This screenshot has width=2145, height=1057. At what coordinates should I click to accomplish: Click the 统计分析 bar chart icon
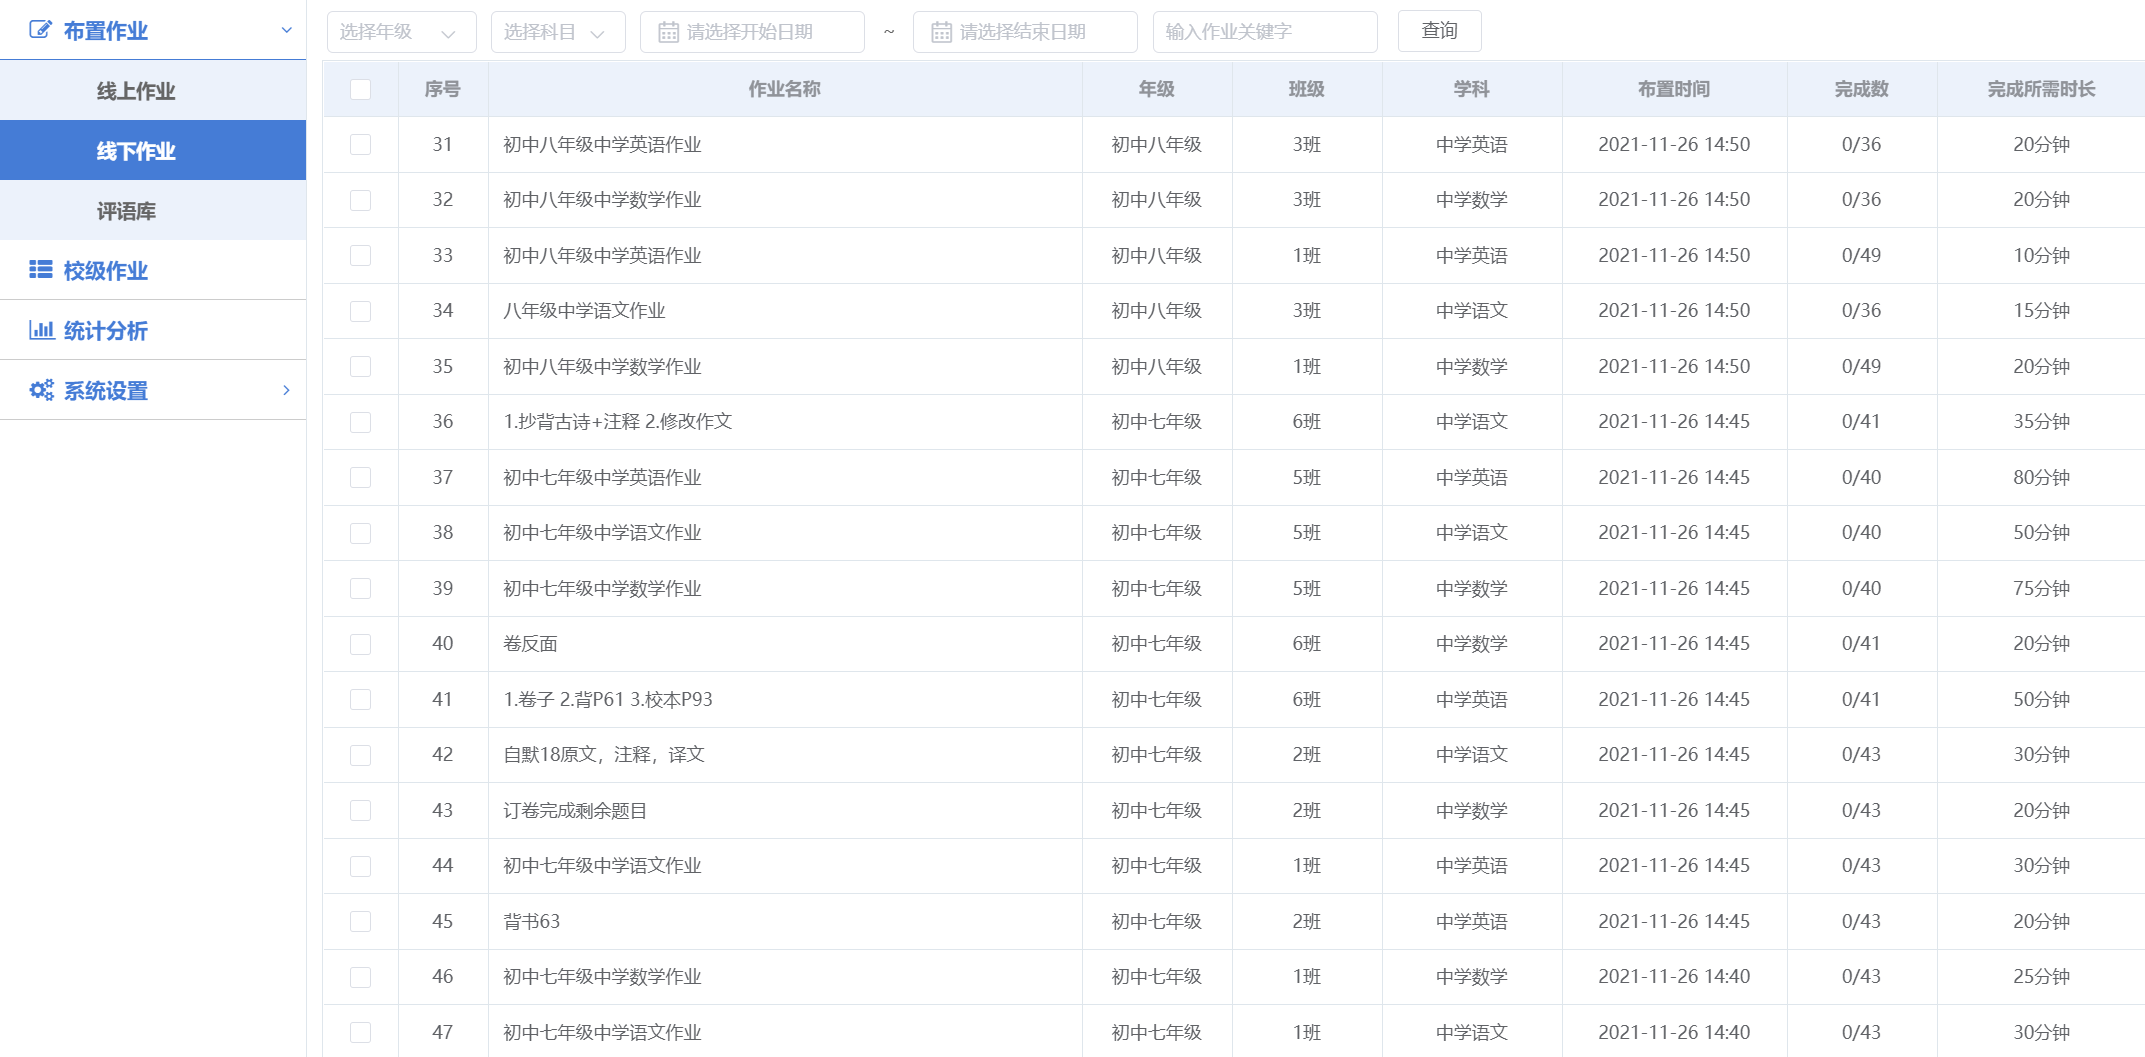point(41,330)
